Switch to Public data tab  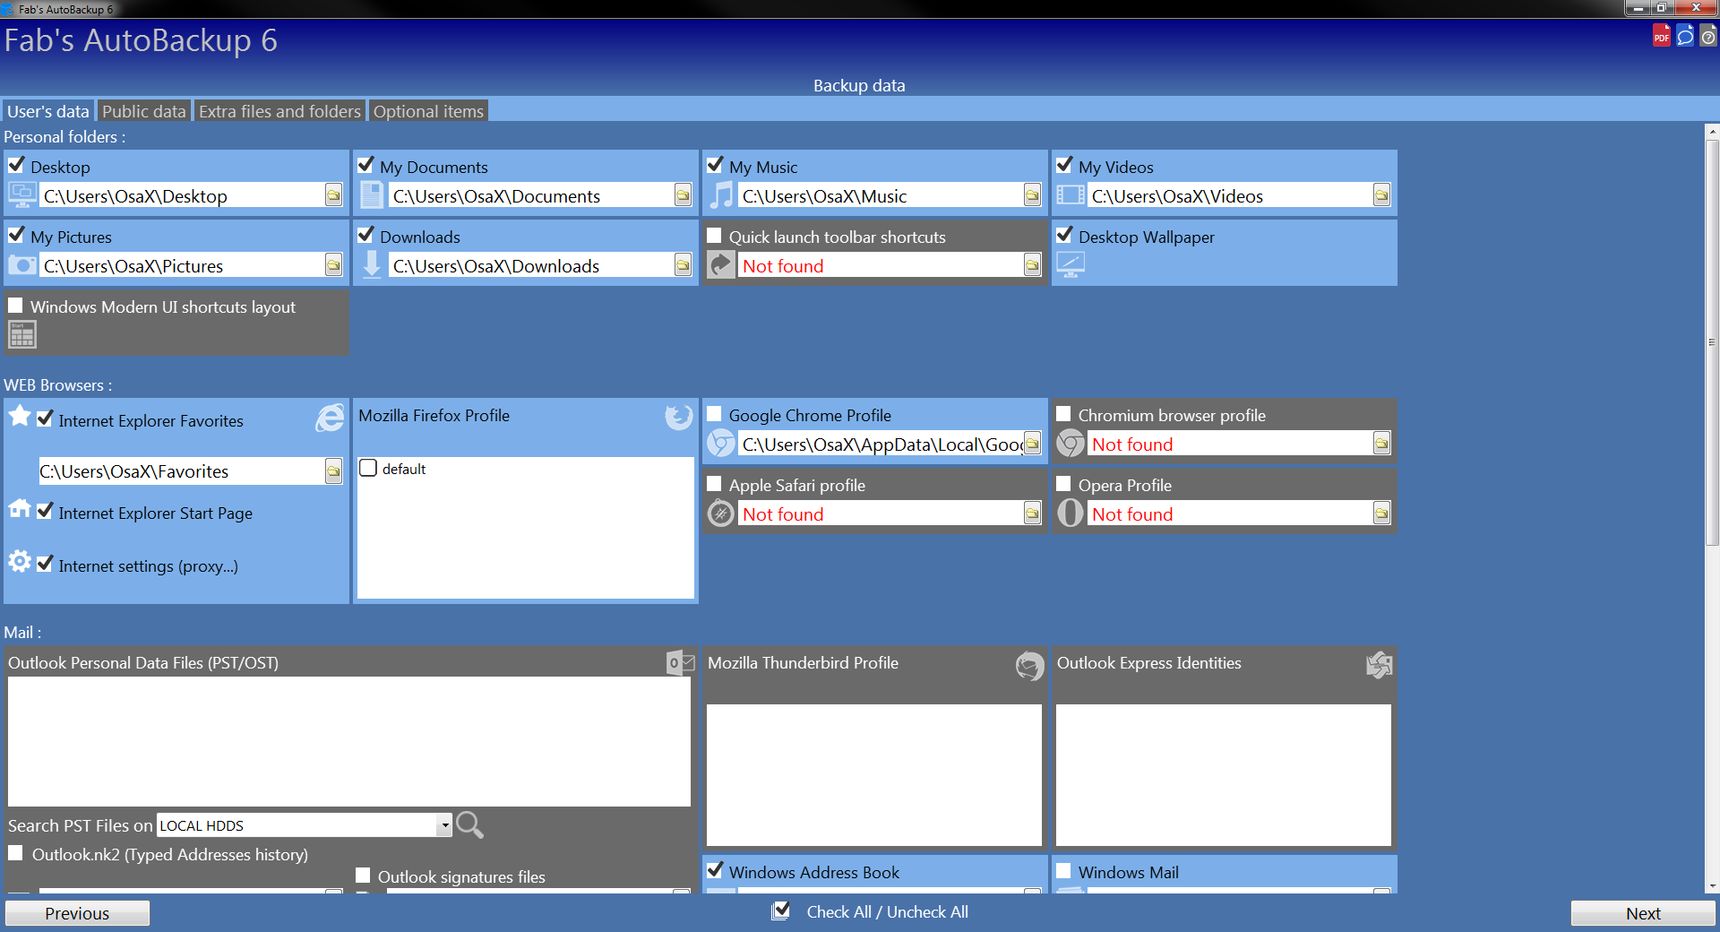point(144,111)
